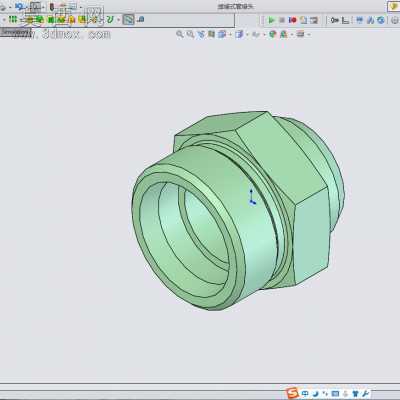Click the yellow icon at top-right corner
400x400 pixels.
point(394,6)
